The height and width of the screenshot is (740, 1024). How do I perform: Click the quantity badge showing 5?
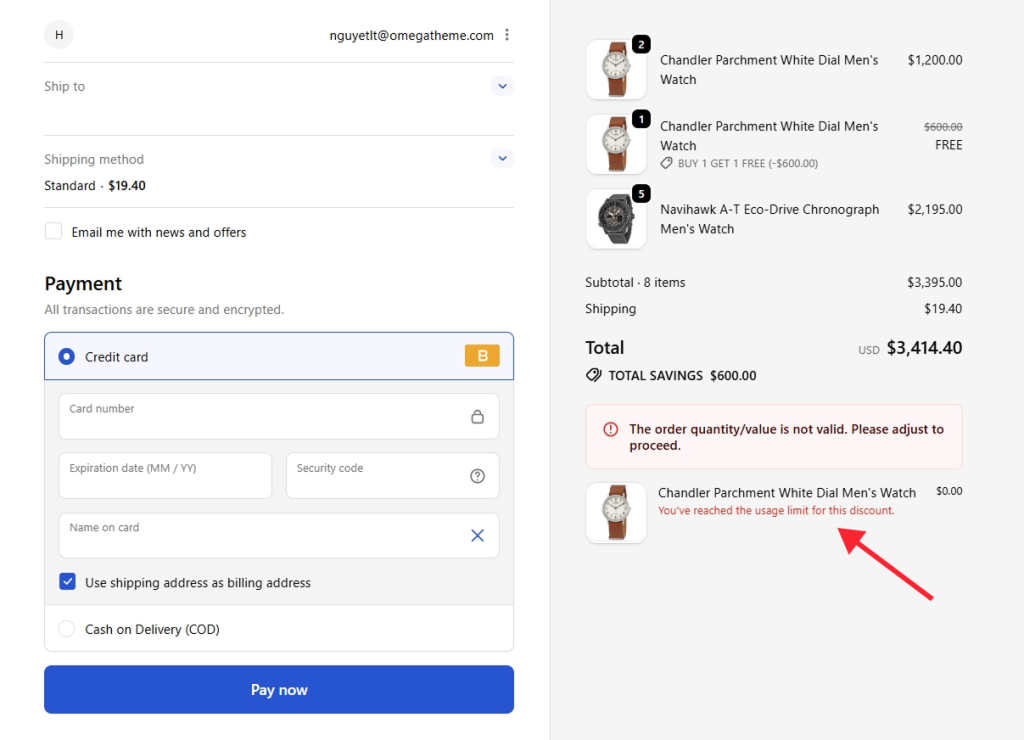point(641,193)
